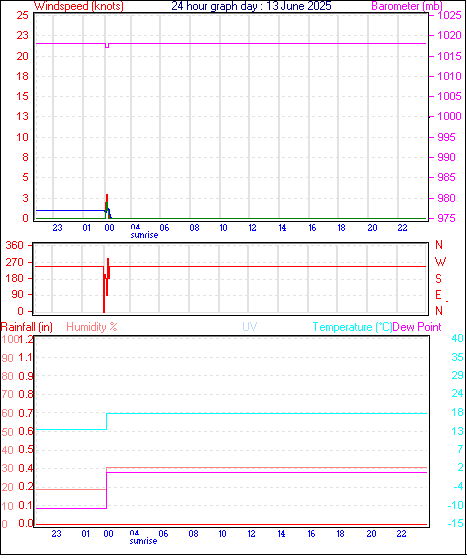
Task: Click the 'Barometer (mb)' axis label
Action: (407, 6)
